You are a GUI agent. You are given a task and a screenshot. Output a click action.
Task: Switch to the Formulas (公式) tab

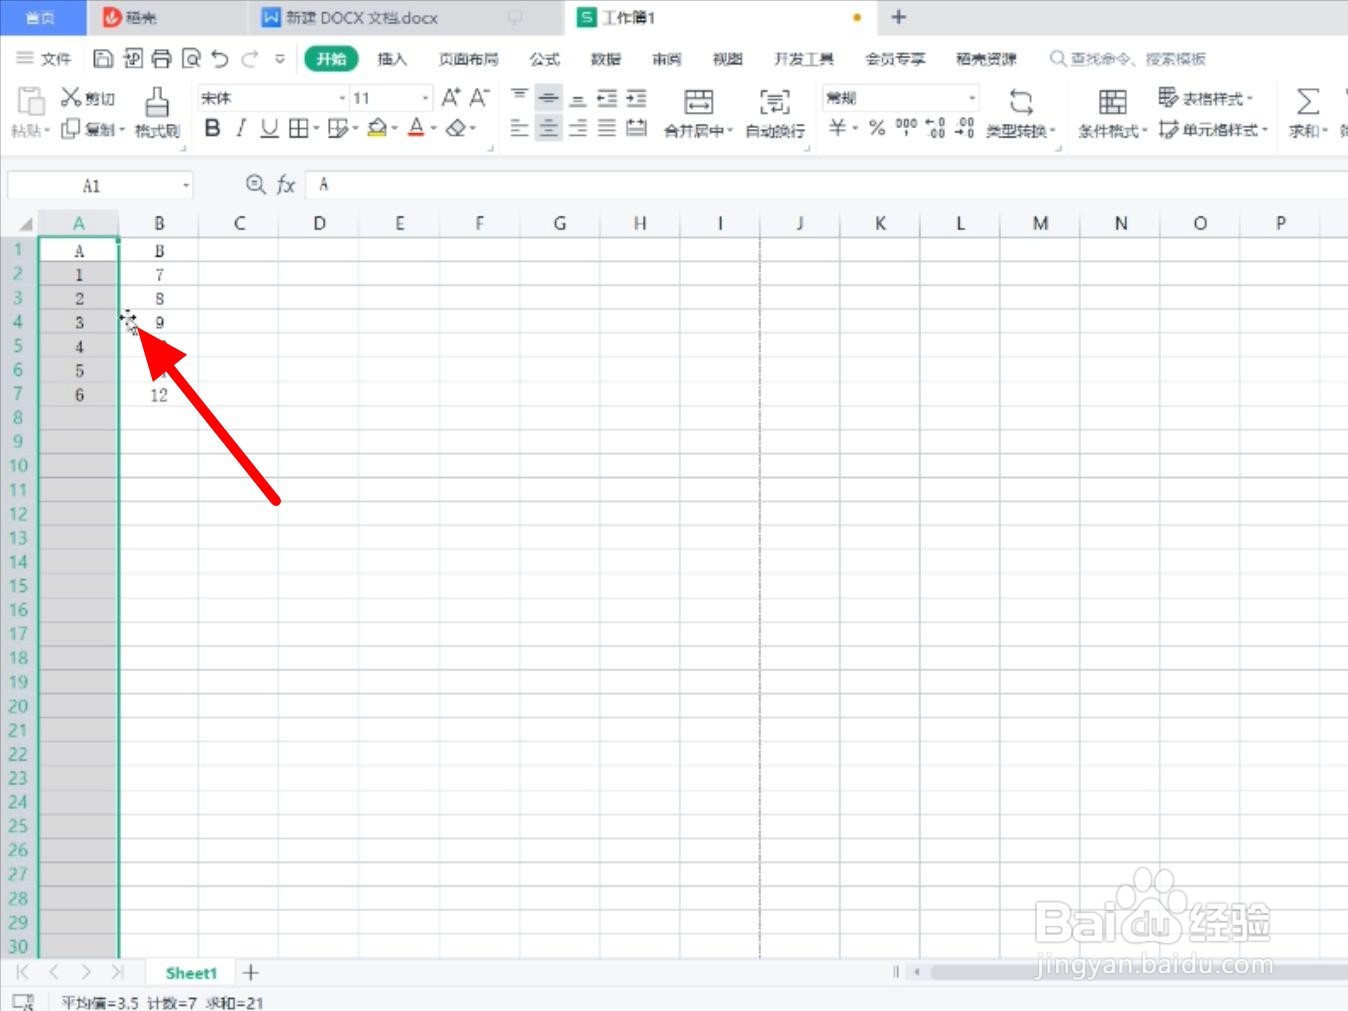point(544,59)
